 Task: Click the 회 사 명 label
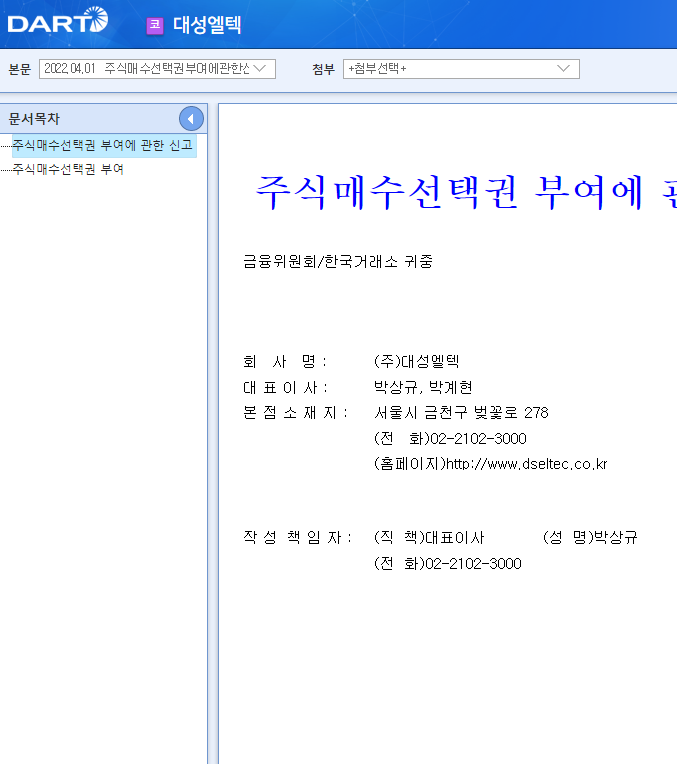pyautogui.click(x=285, y=362)
